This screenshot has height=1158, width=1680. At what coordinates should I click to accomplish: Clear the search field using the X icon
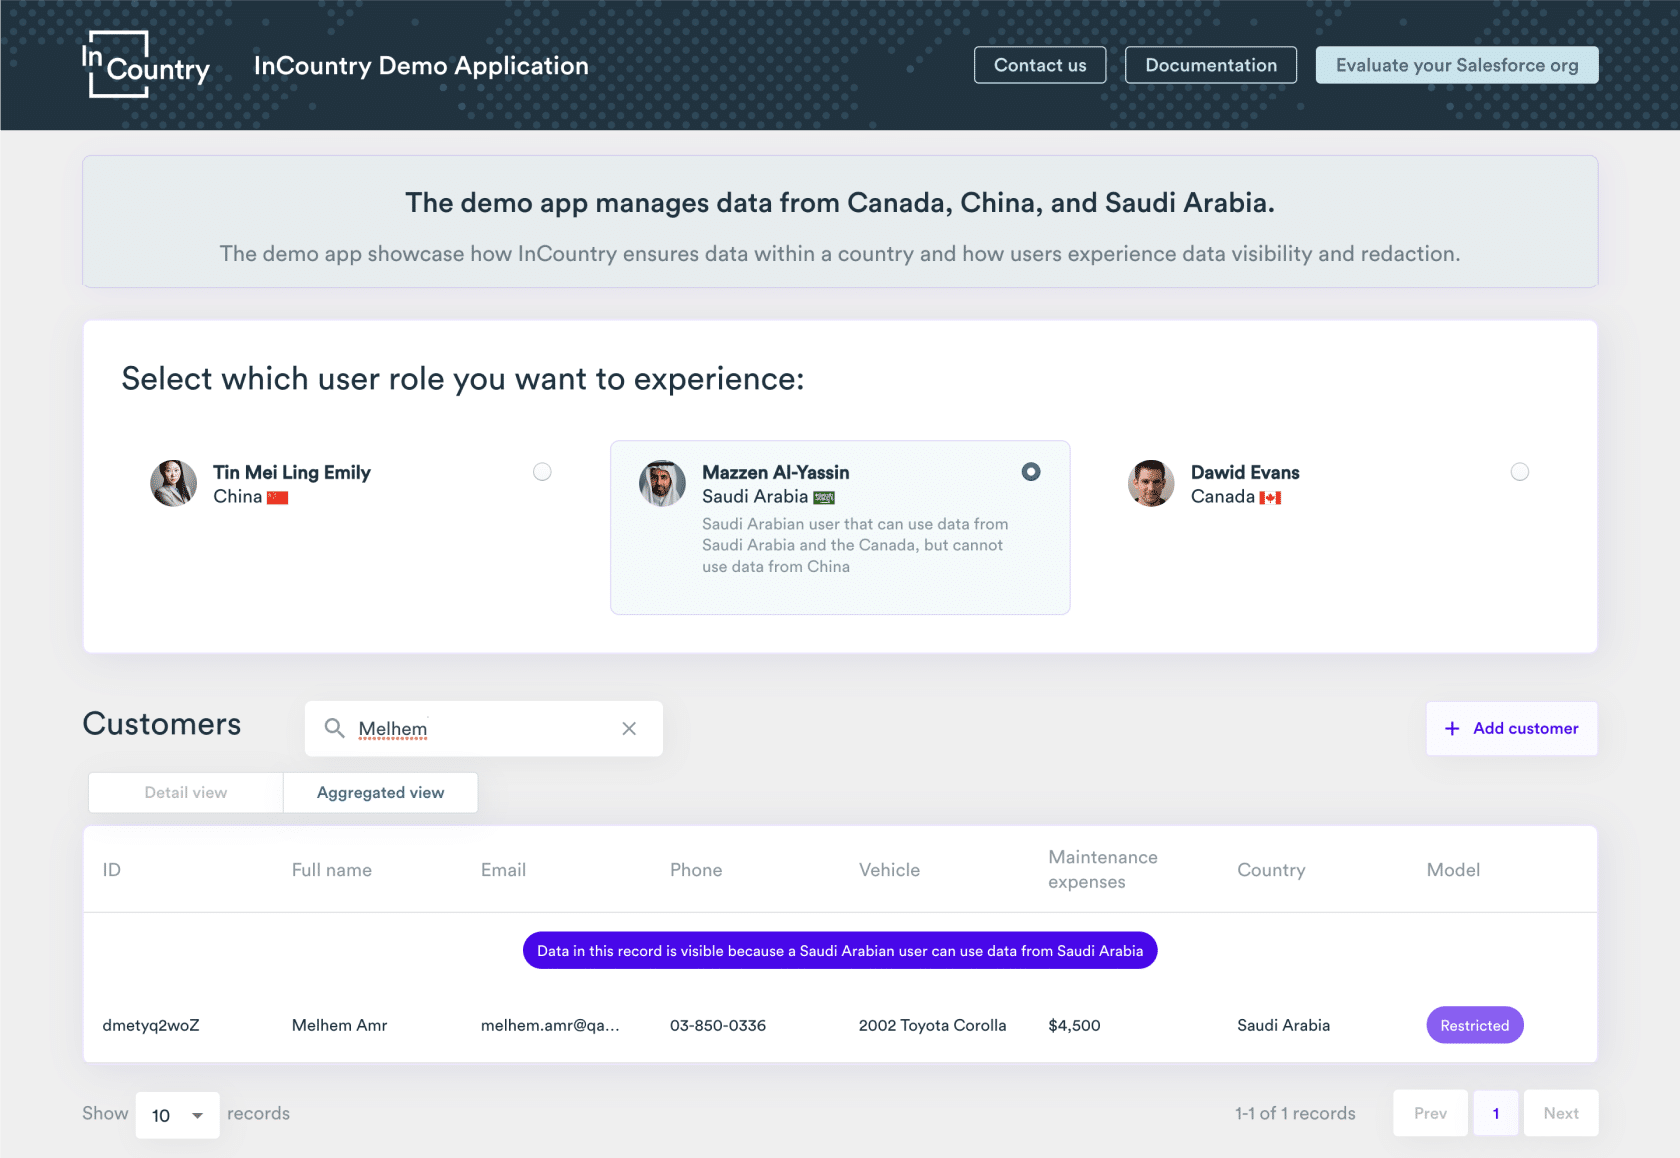(629, 729)
